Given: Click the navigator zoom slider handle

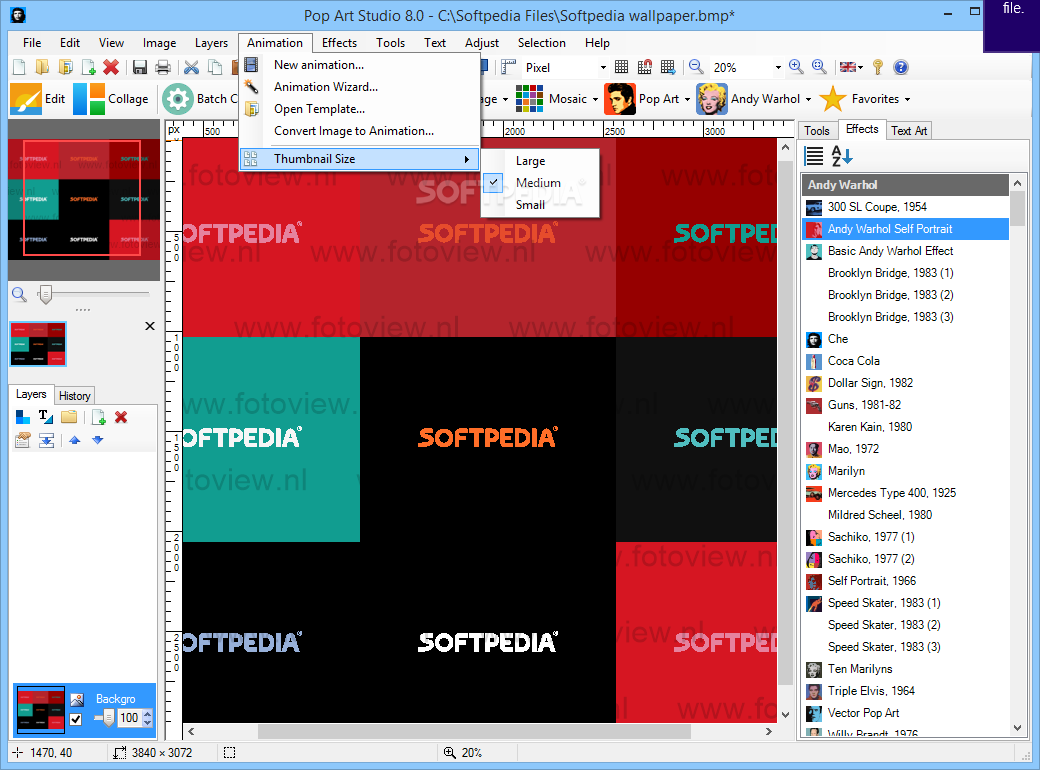Looking at the screenshot, I should pos(46,294).
